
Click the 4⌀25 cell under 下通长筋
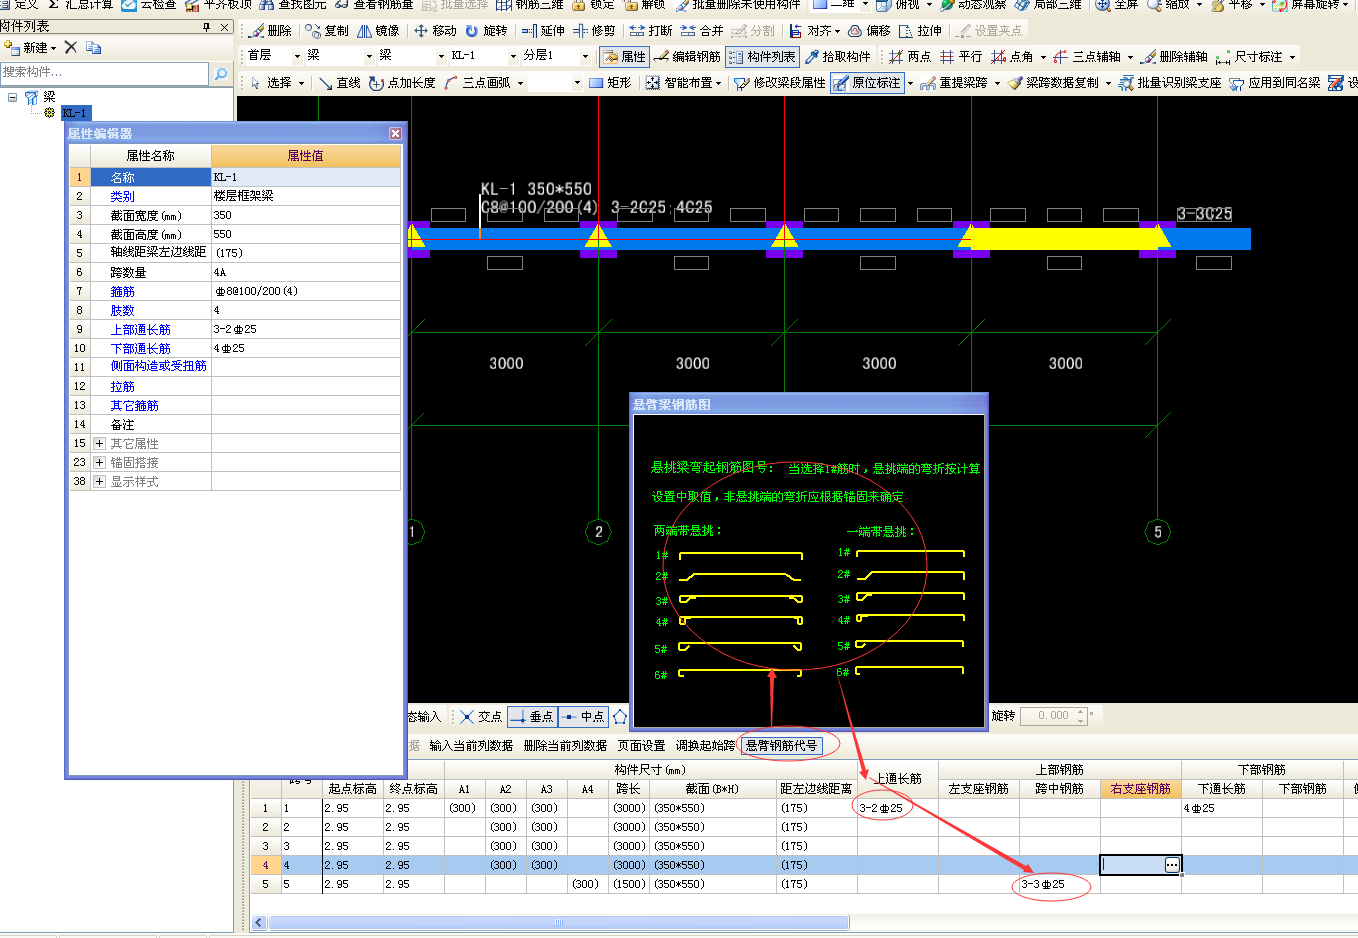[x=1222, y=808]
